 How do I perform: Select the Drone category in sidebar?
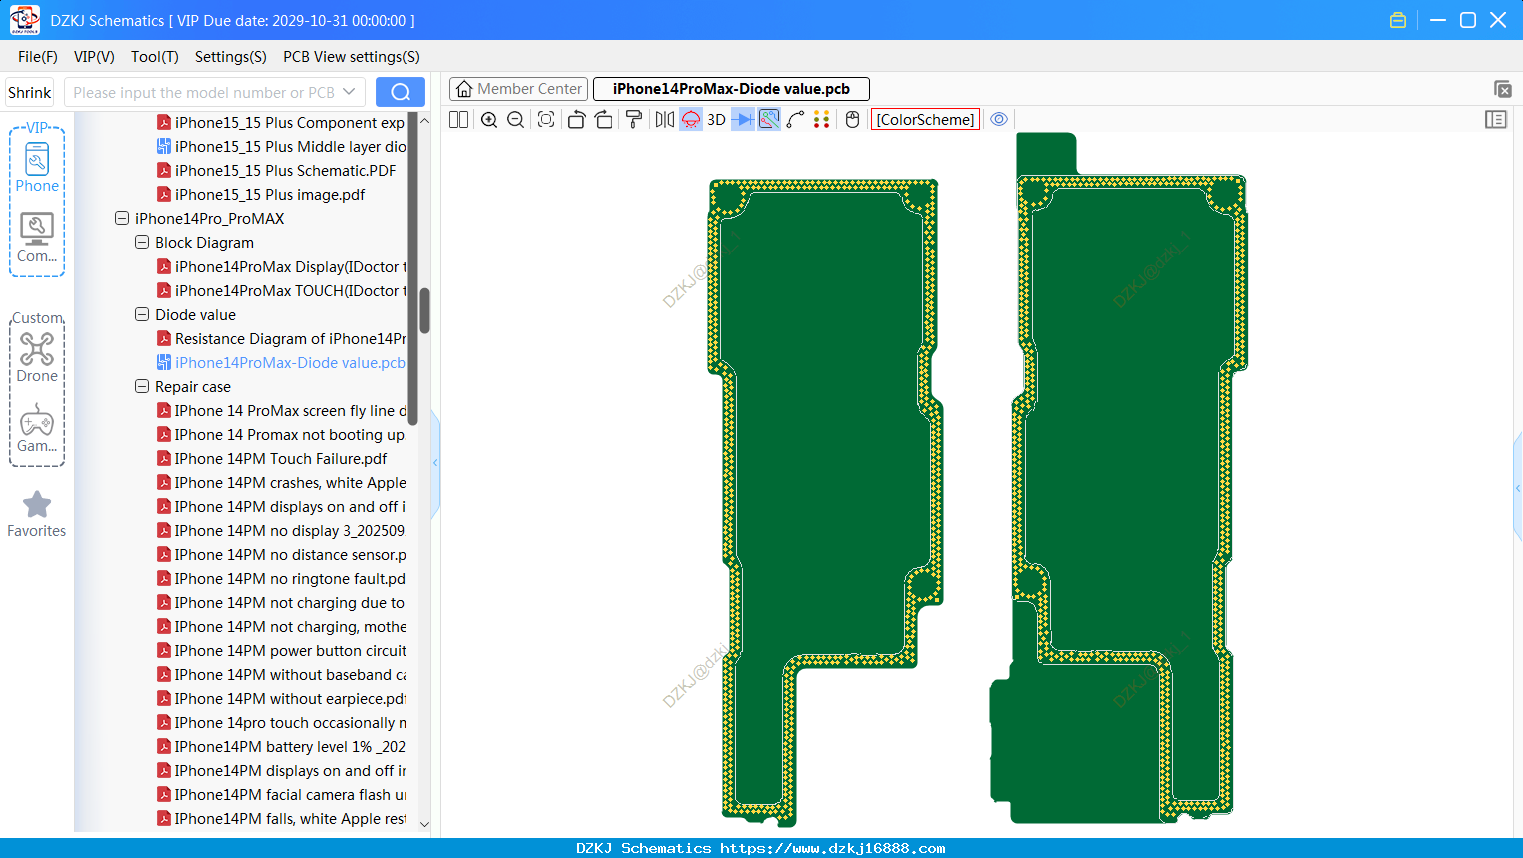tap(37, 357)
